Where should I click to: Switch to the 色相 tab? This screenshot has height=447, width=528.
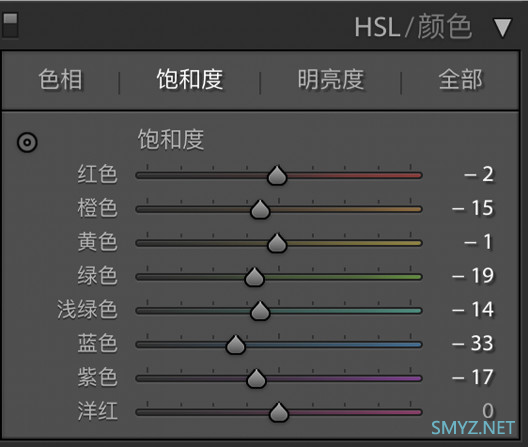60,79
